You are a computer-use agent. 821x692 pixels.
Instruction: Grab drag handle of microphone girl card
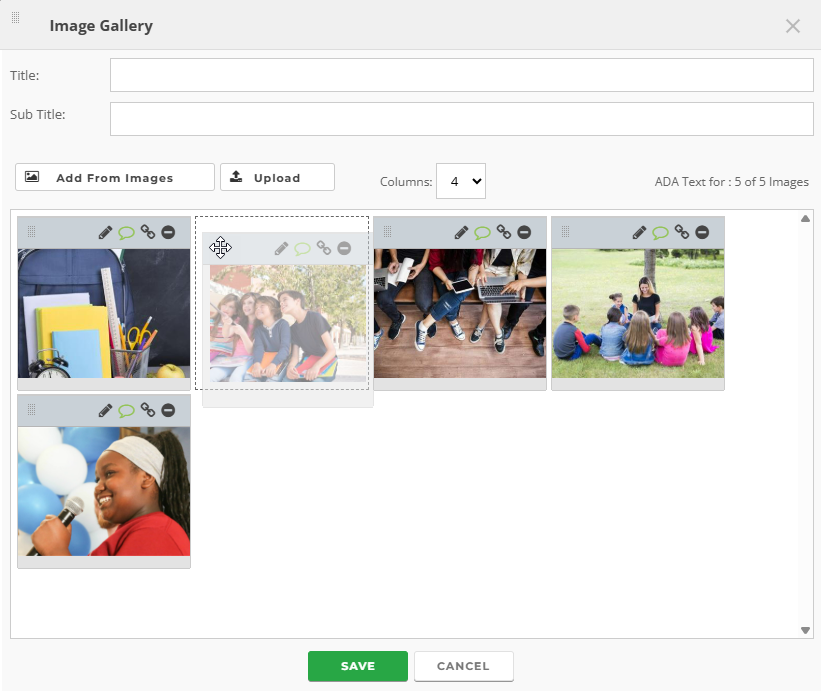[x=31, y=409]
